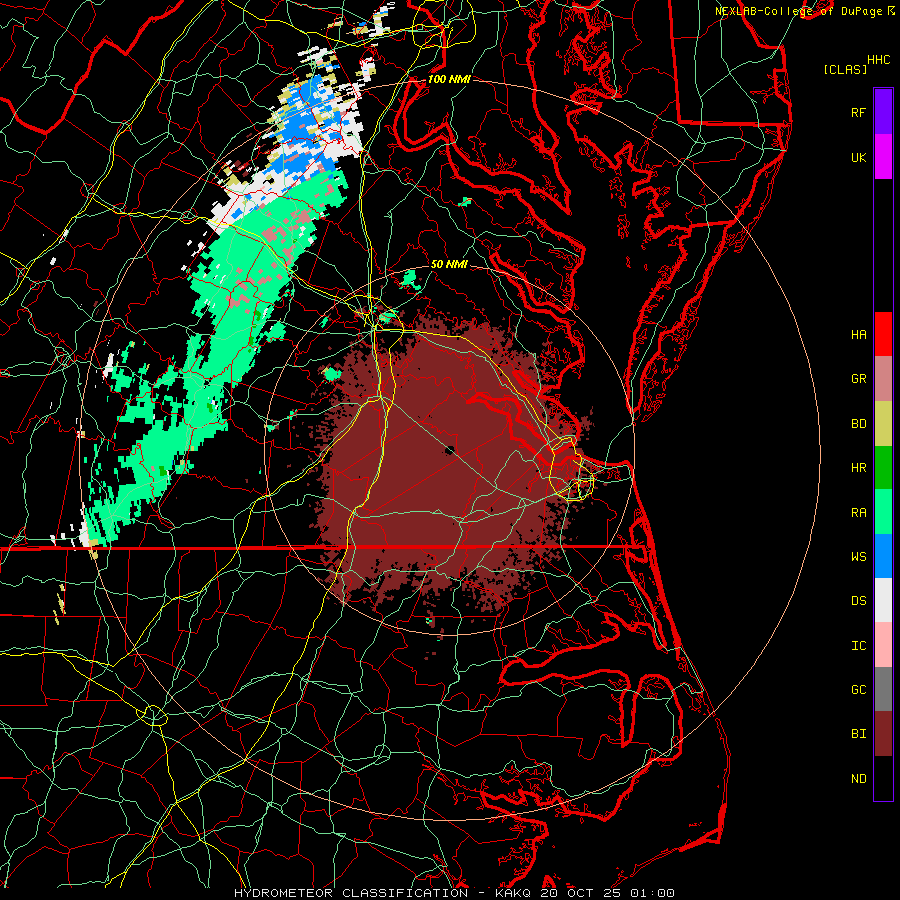
Task: Click the IC light pink legend swatch
Action: pos(883,645)
